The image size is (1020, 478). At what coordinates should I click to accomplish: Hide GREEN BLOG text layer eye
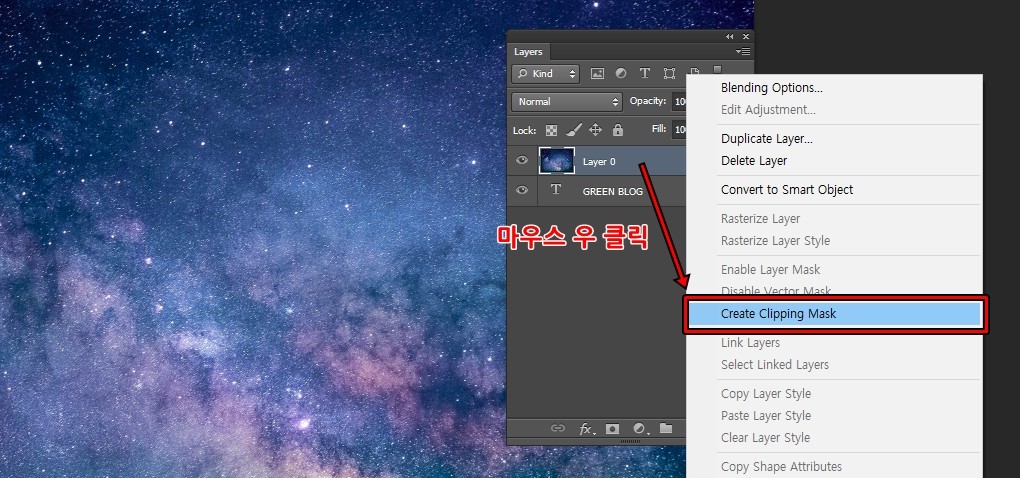coord(522,191)
